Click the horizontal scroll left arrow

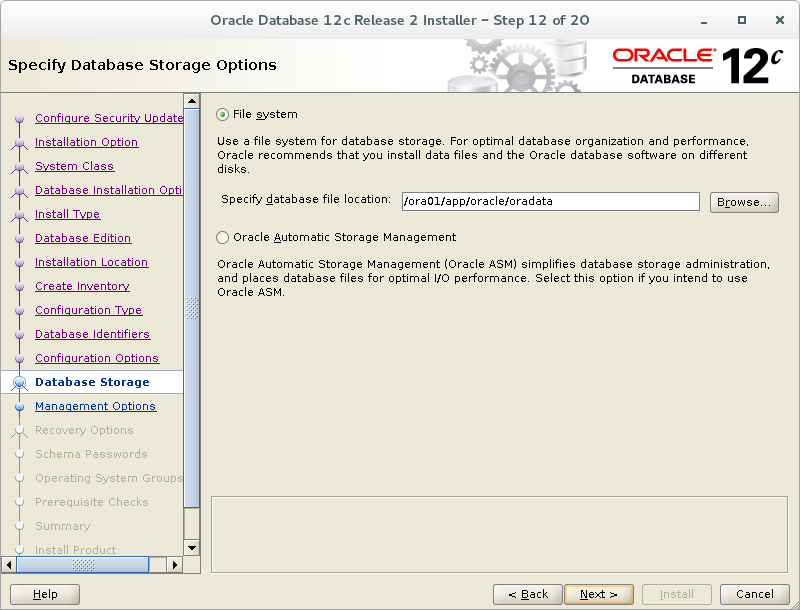pyautogui.click(x=9, y=565)
